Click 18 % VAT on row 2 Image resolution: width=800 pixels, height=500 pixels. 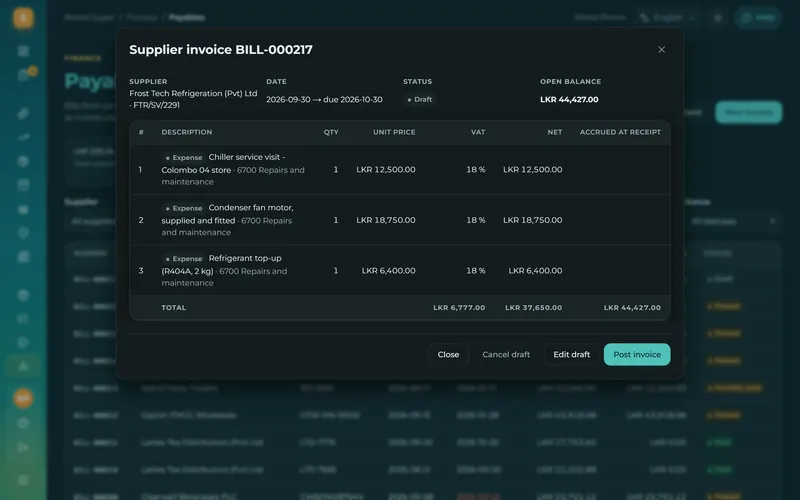[476, 220]
